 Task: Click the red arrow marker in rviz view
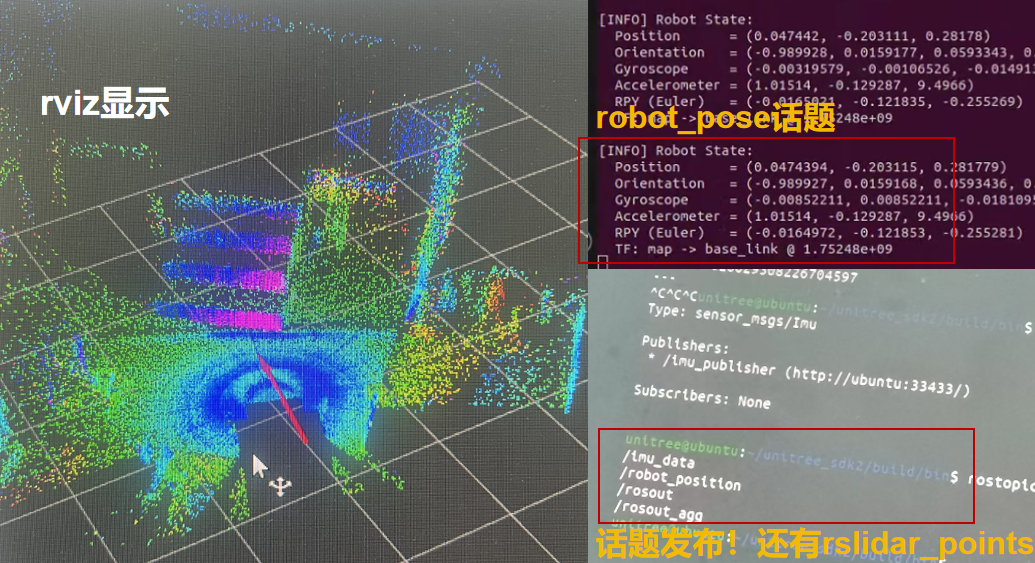[283, 398]
